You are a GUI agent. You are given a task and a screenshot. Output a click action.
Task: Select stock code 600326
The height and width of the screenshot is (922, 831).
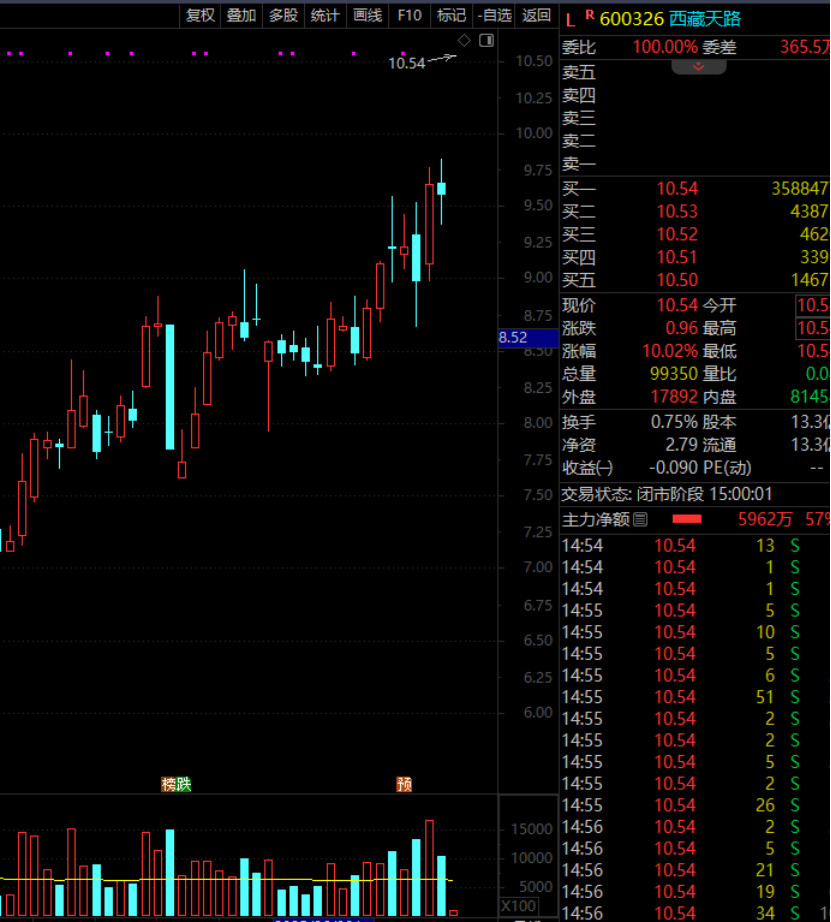click(x=632, y=19)
